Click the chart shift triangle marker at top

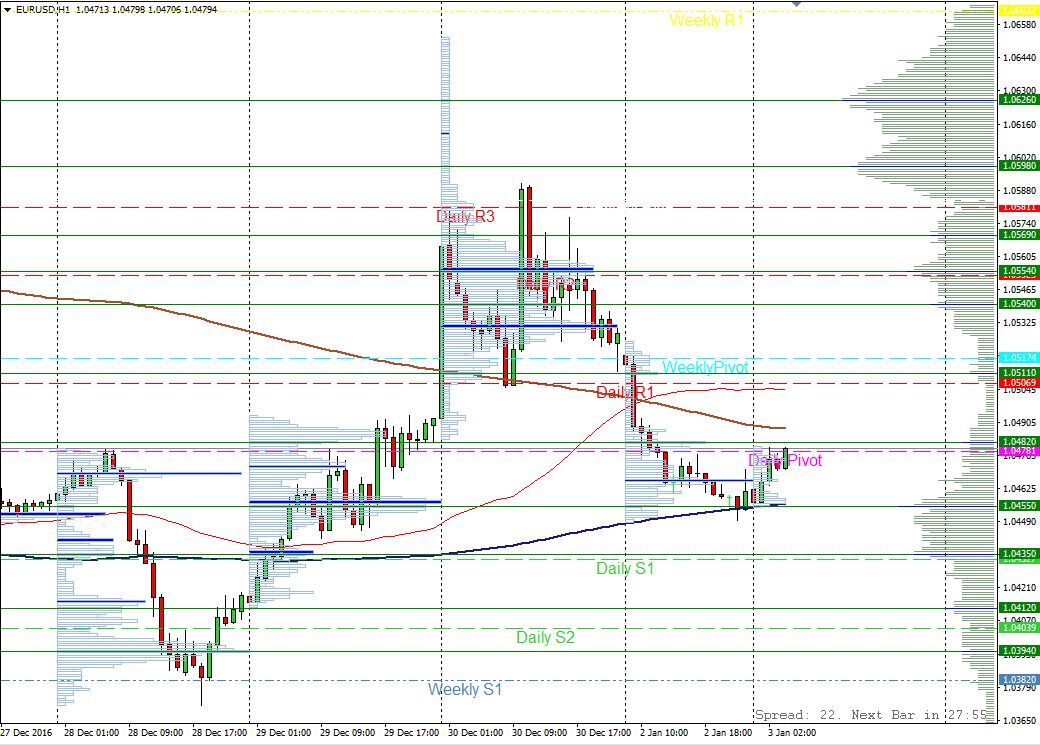coord(797,4)
